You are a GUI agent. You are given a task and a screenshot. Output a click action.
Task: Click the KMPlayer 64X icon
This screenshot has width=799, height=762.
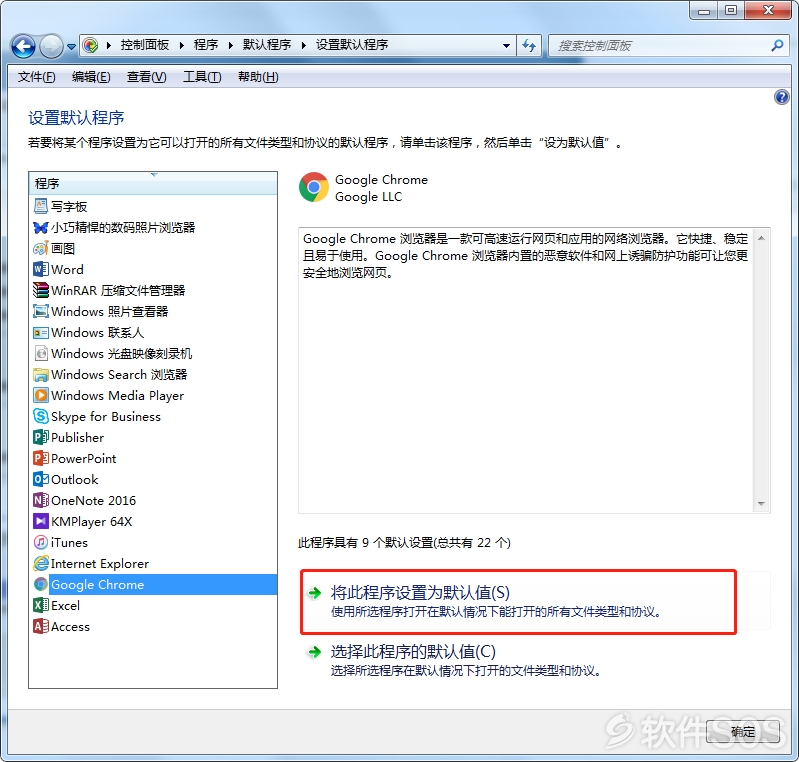(41, 521)
